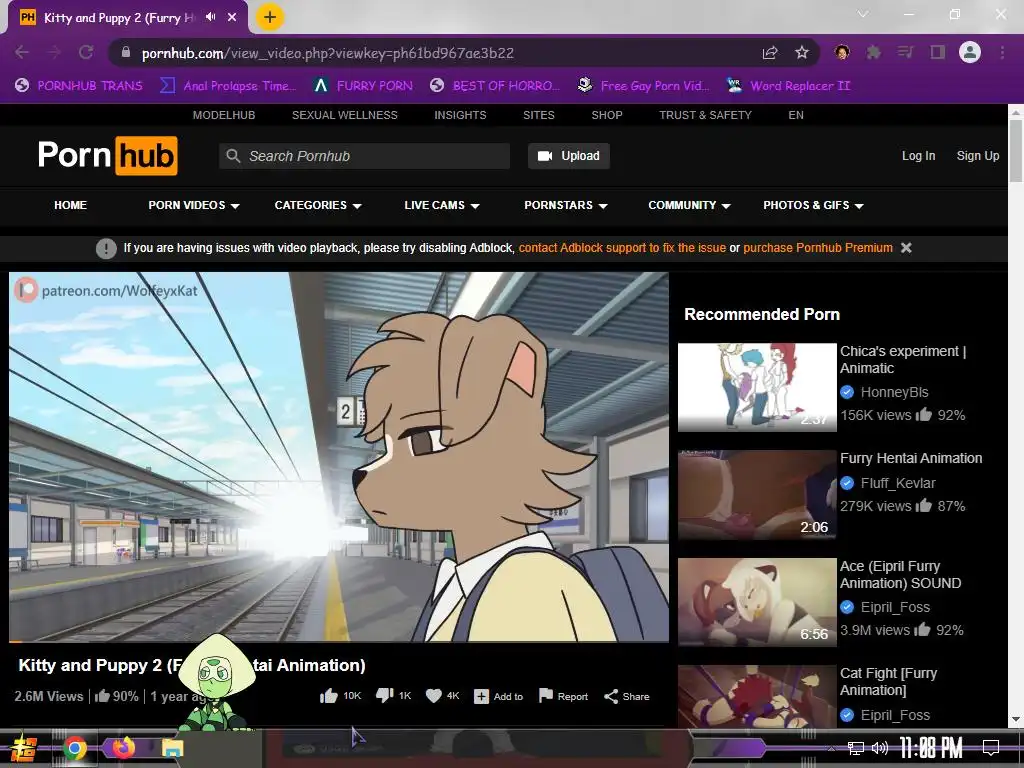Open the MODELHUB top link
This screenshot has width=1024, height=768.
[224, 115]
